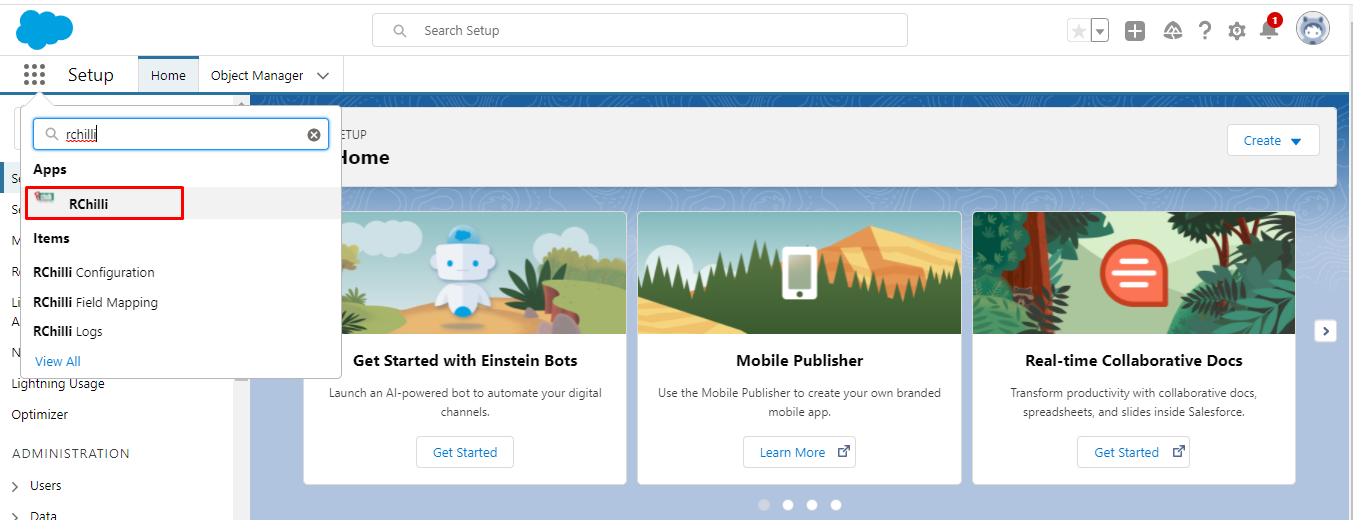Open the Create dropdown button
This screenshot has height=520, width=1353.
click(1273, 140)
